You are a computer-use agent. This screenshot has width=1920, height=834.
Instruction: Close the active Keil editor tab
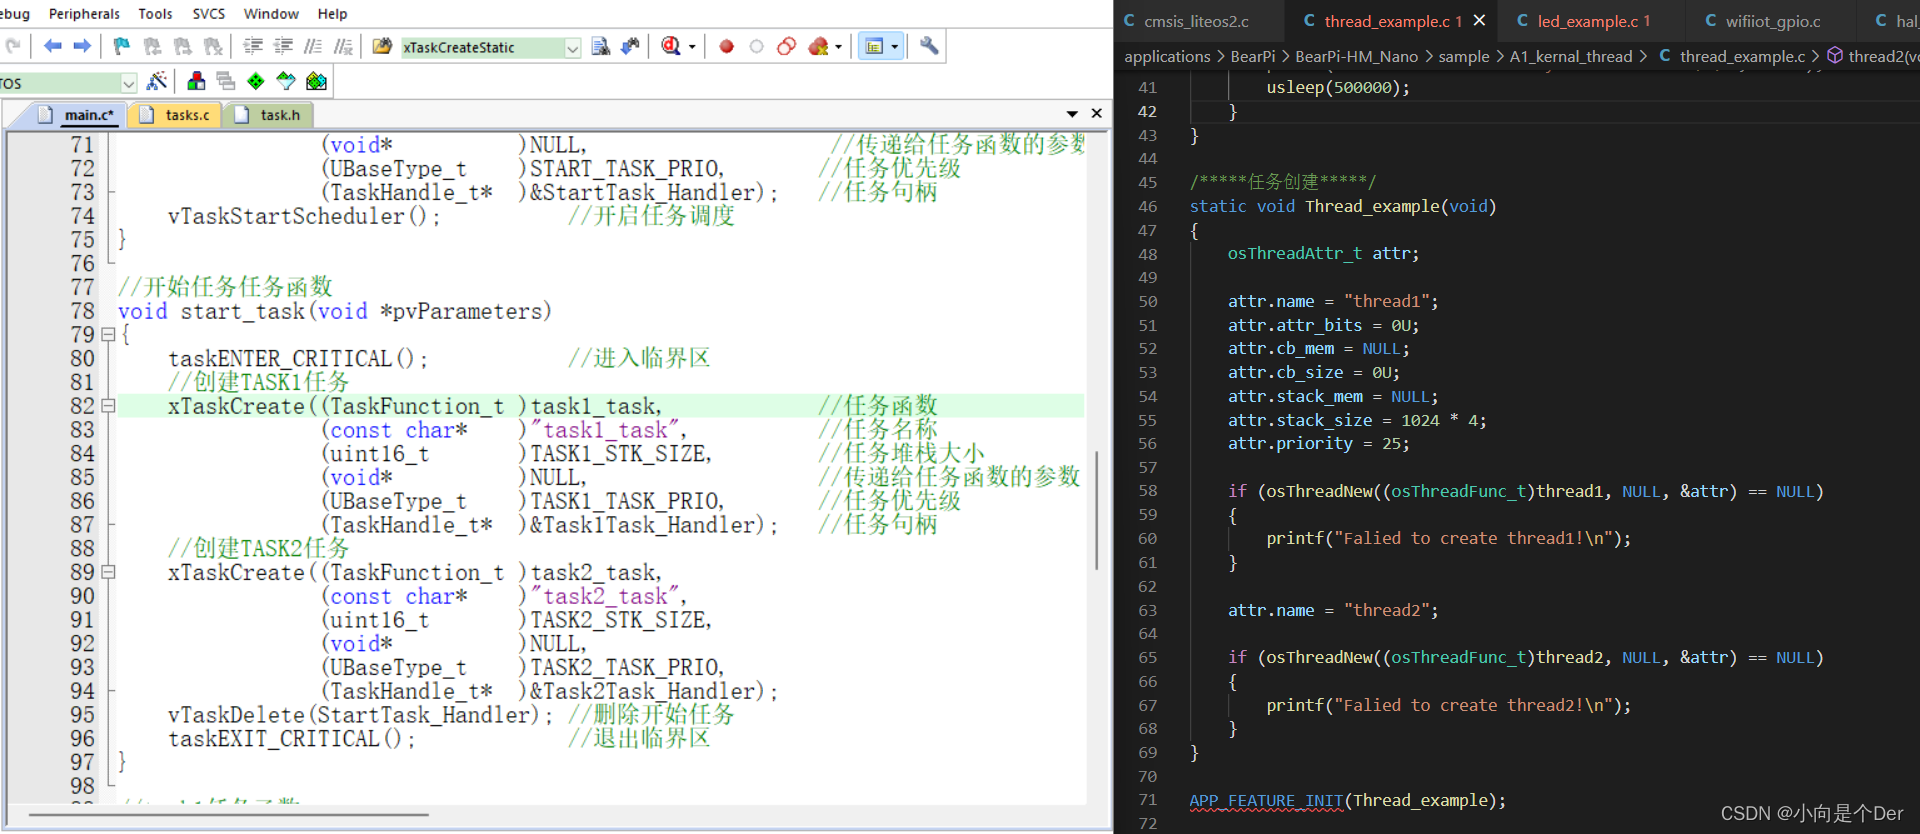tap(1097, 113)
